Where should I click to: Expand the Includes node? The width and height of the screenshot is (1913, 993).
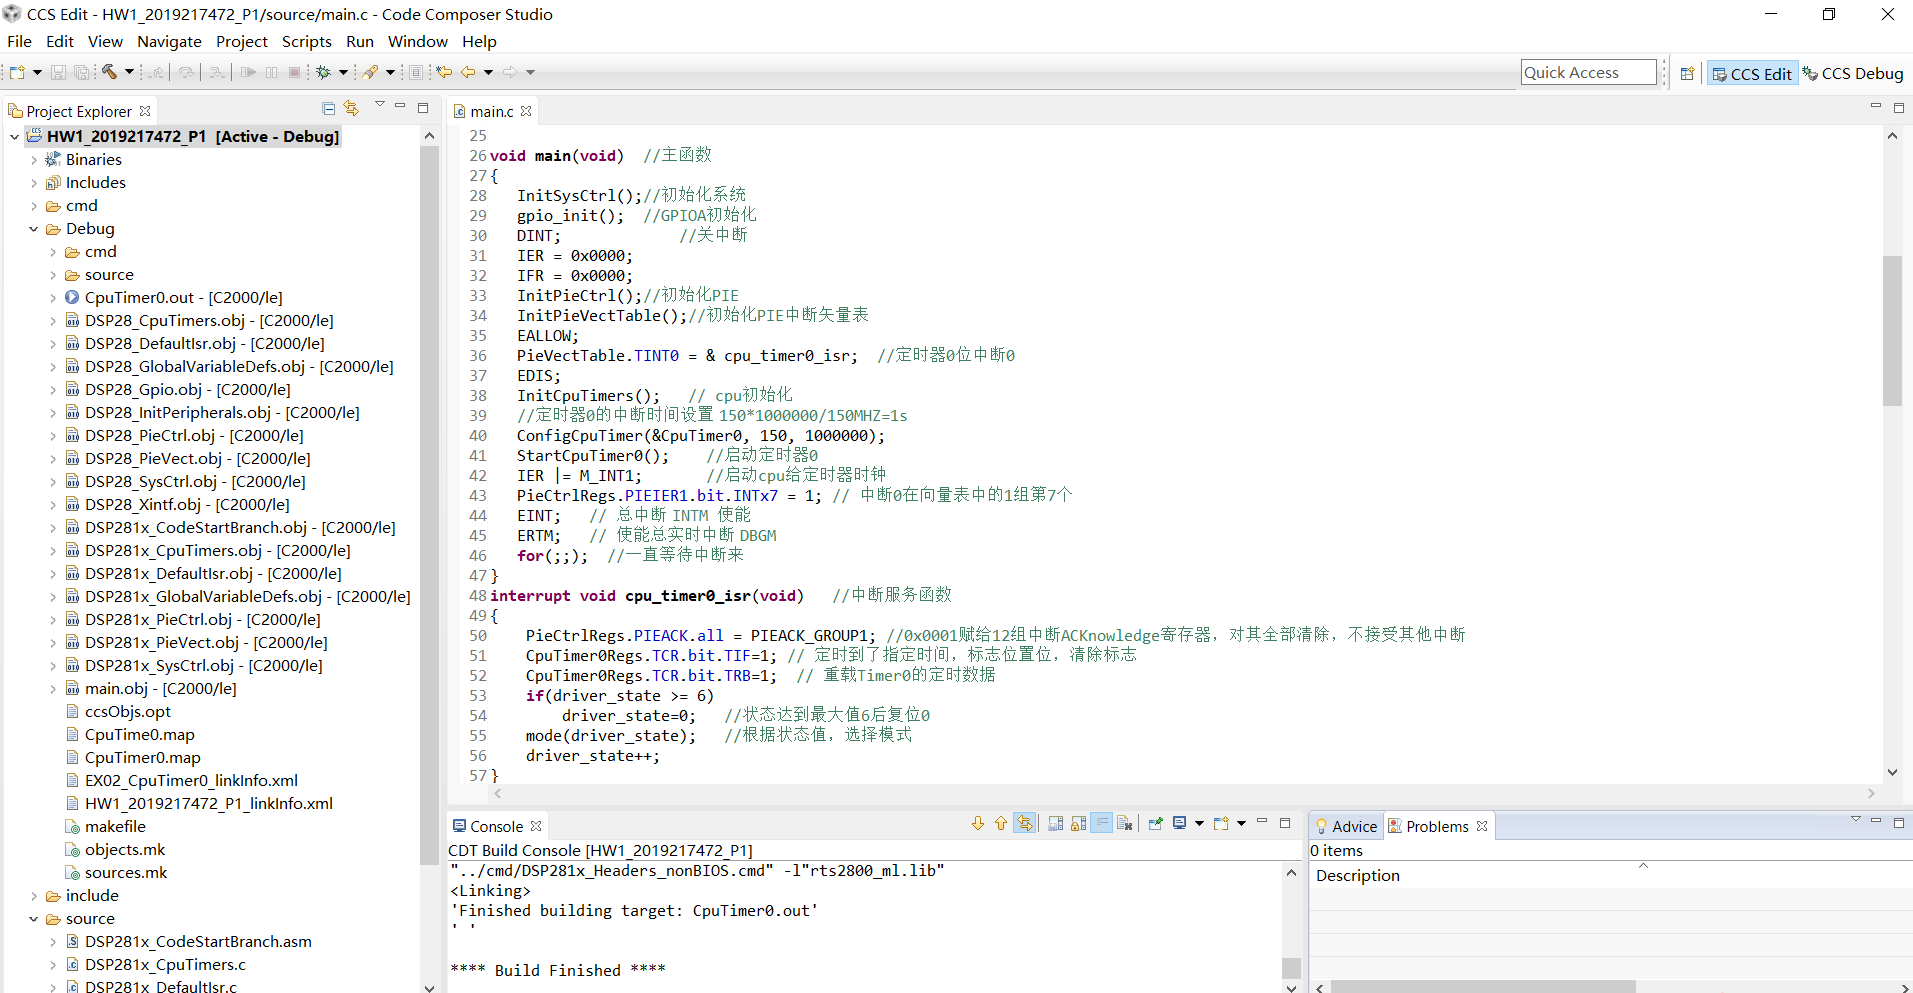click(34, 183)
